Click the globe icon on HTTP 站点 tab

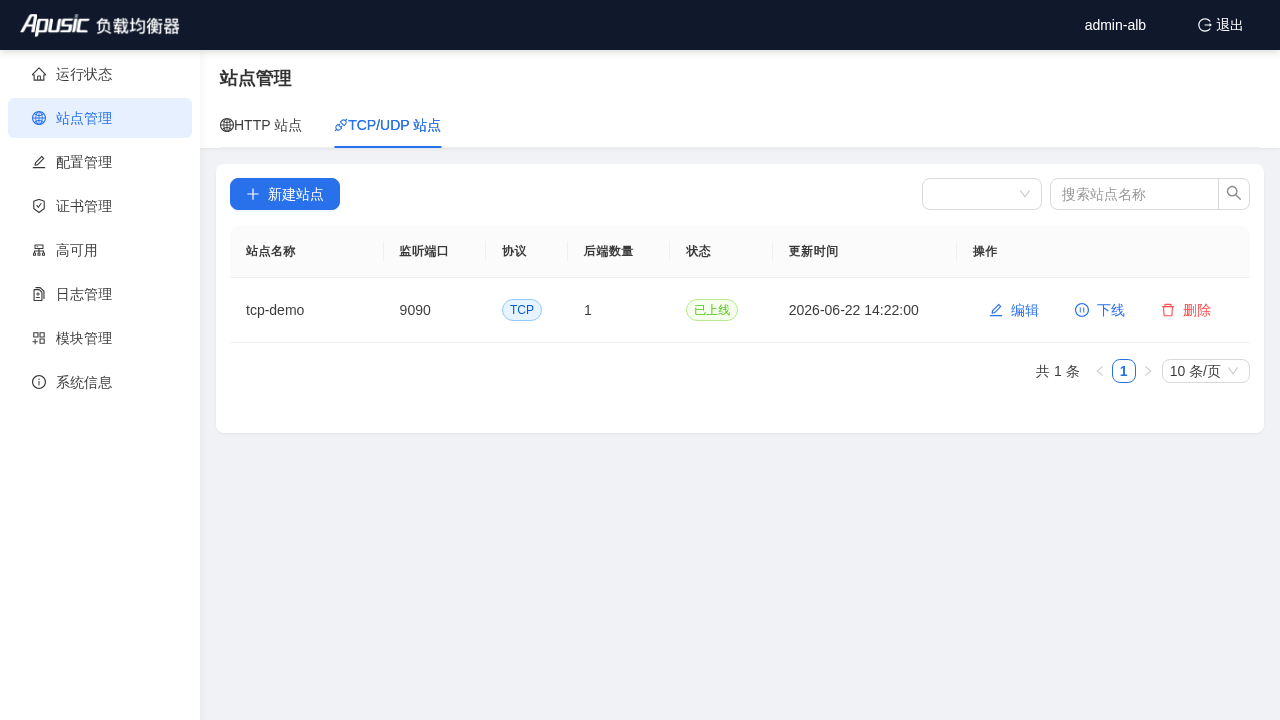pyautogui.click(x=227, y=125)
